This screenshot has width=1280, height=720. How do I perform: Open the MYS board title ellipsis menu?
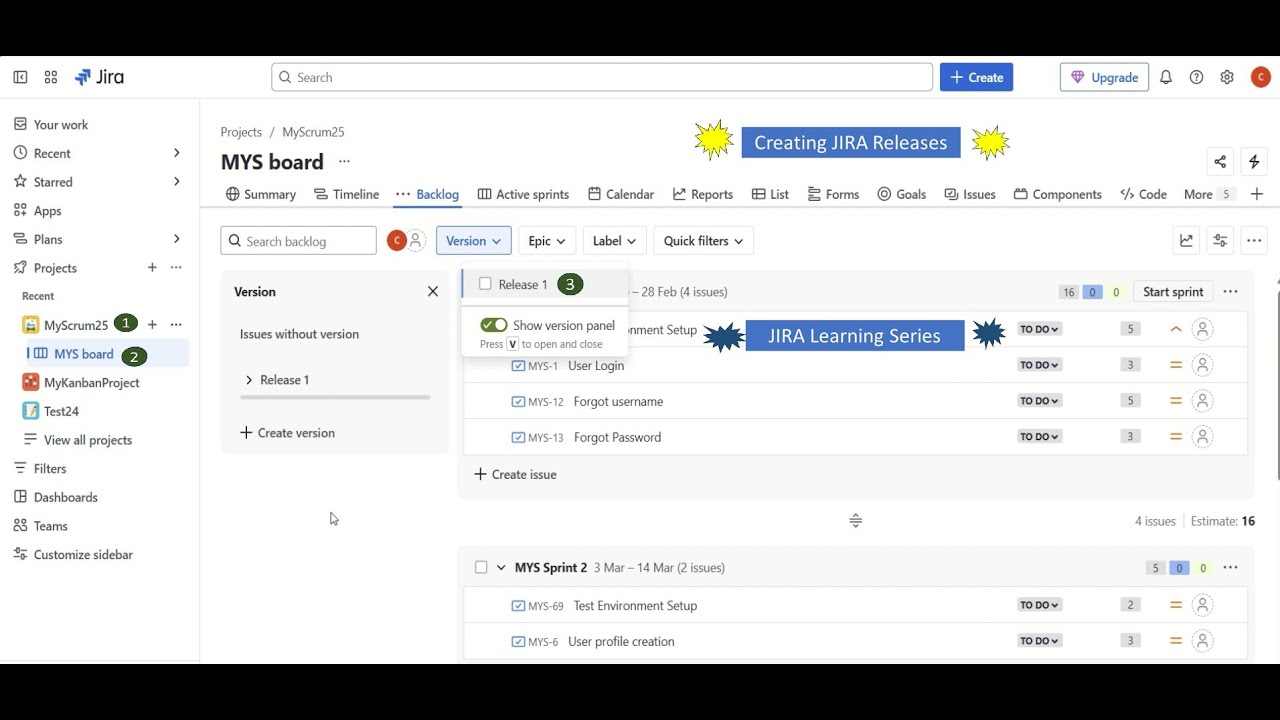(x=344, y=161)
